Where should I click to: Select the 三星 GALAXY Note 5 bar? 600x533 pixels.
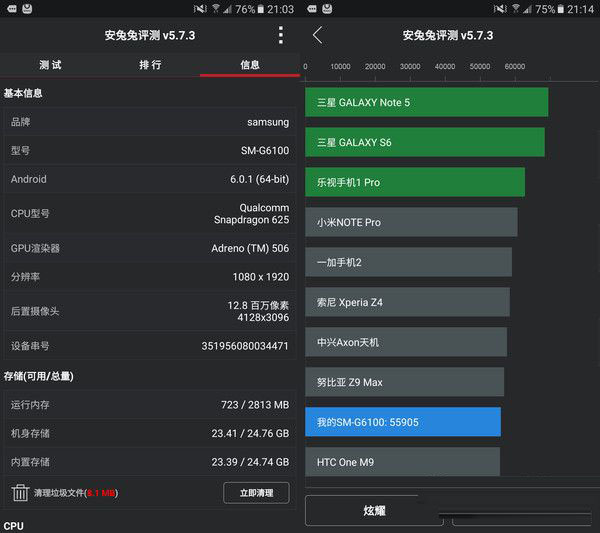(427, 102)
